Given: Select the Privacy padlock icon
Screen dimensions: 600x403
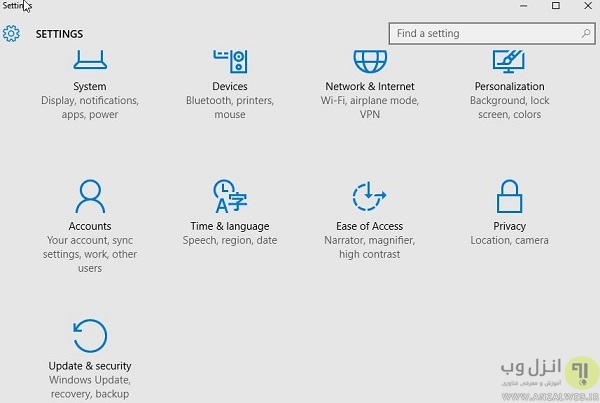Looking at the screenshot, I should coord(509,196).
